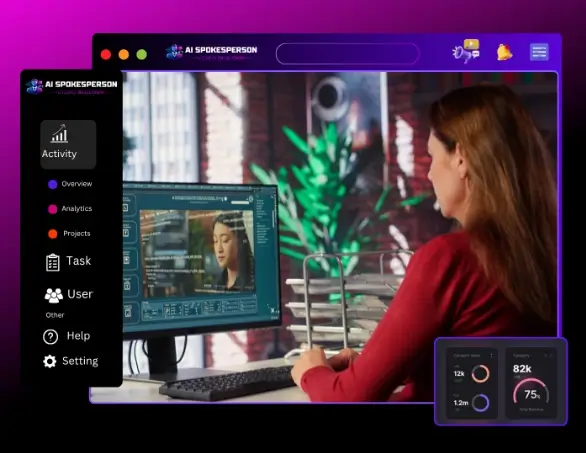Screen dimensions: 586x453
Task: Click the Task clipboard icon
Action: pos(53,262)
